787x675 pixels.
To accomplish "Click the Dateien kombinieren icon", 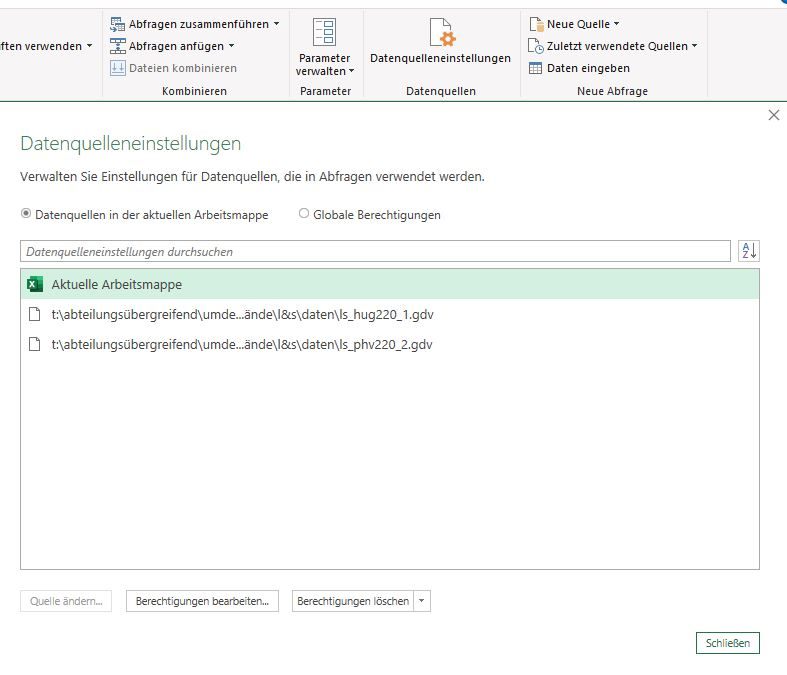I will click(117, 68).
